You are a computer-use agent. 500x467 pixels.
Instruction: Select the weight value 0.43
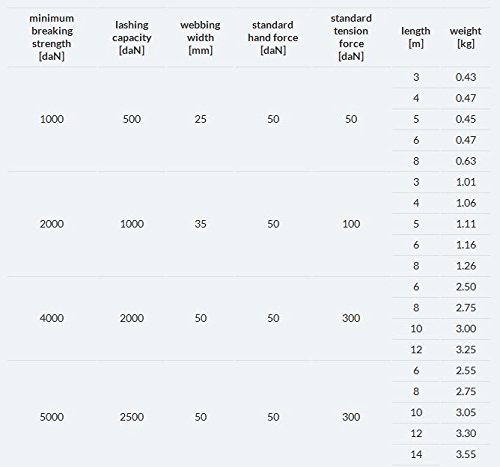[466, 77]
